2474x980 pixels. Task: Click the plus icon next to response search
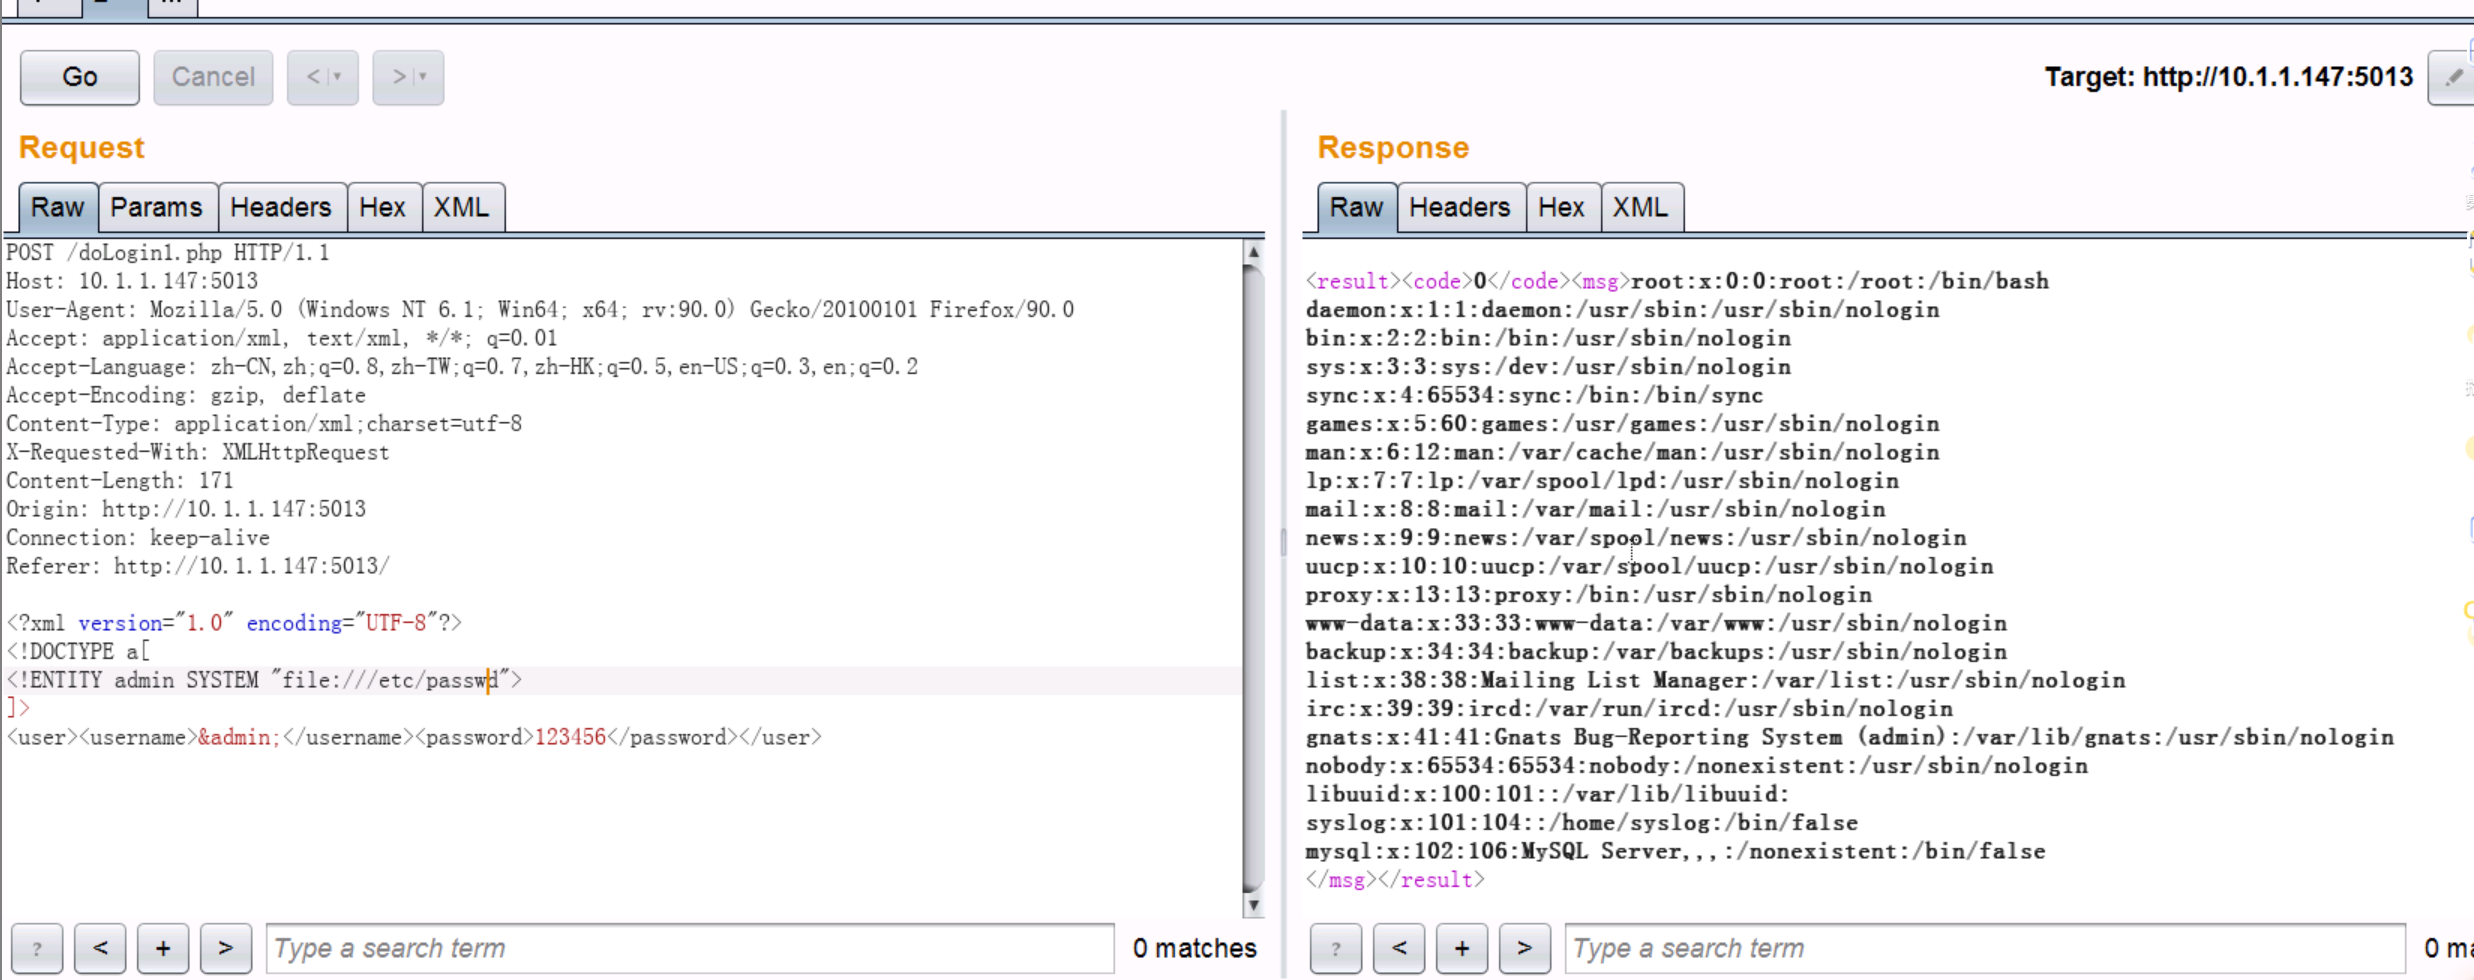pos(1462,948)
